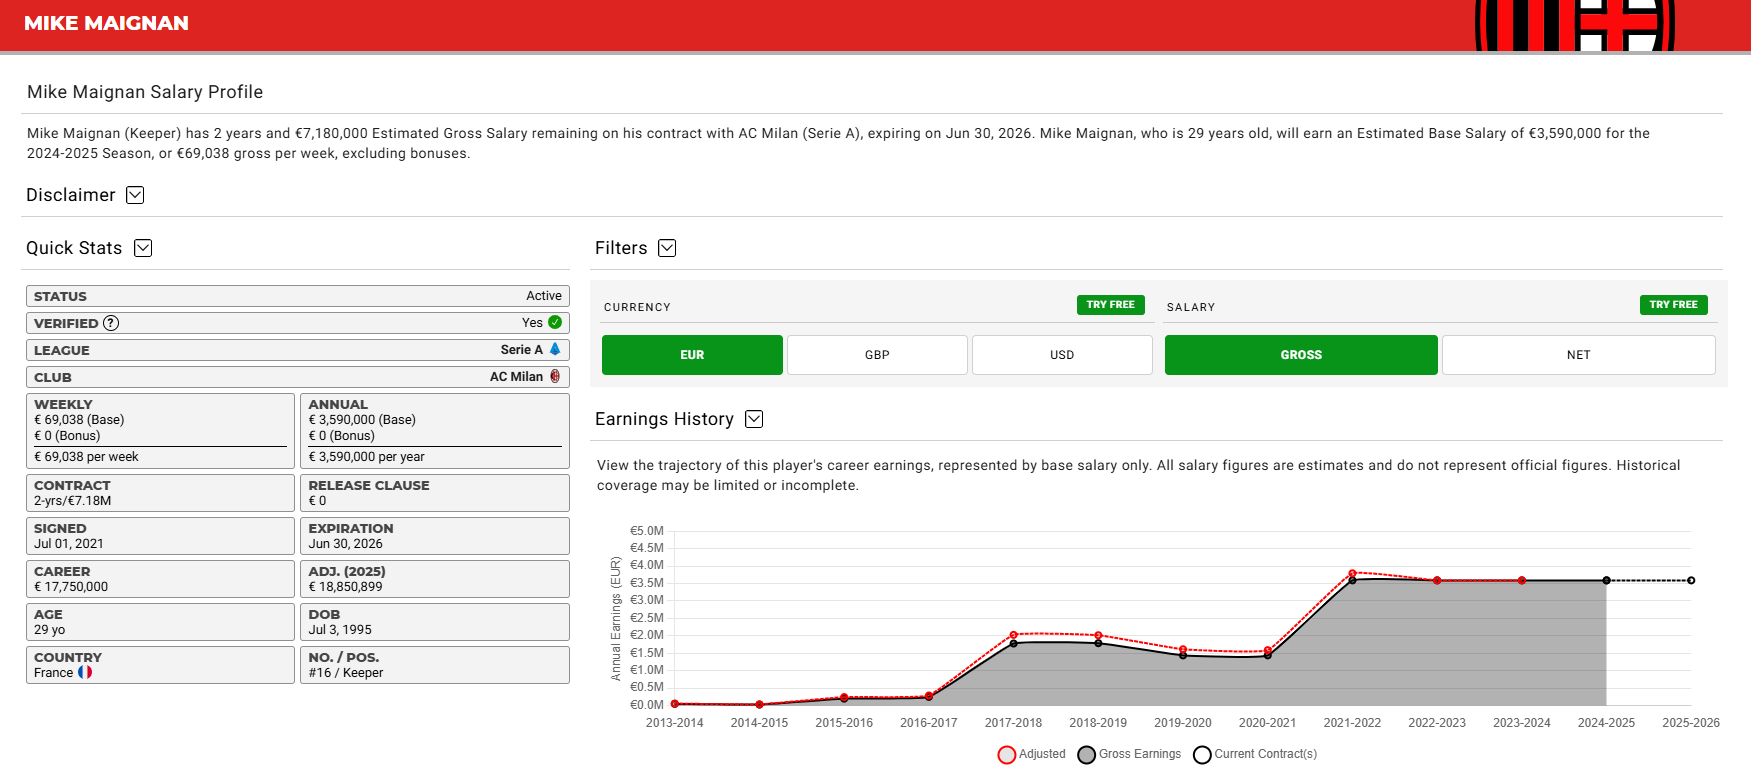Click the Serie A league link
The image size is (1751, 784).
click(522, 350)
